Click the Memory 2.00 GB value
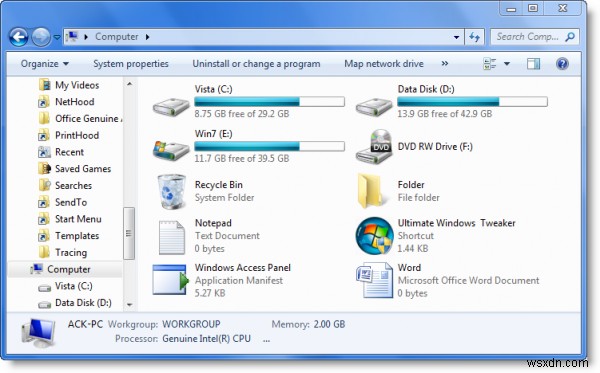Image resolution: width=600 pixels, height=373 pixels. pyautogui.click(x=329, y=324)
